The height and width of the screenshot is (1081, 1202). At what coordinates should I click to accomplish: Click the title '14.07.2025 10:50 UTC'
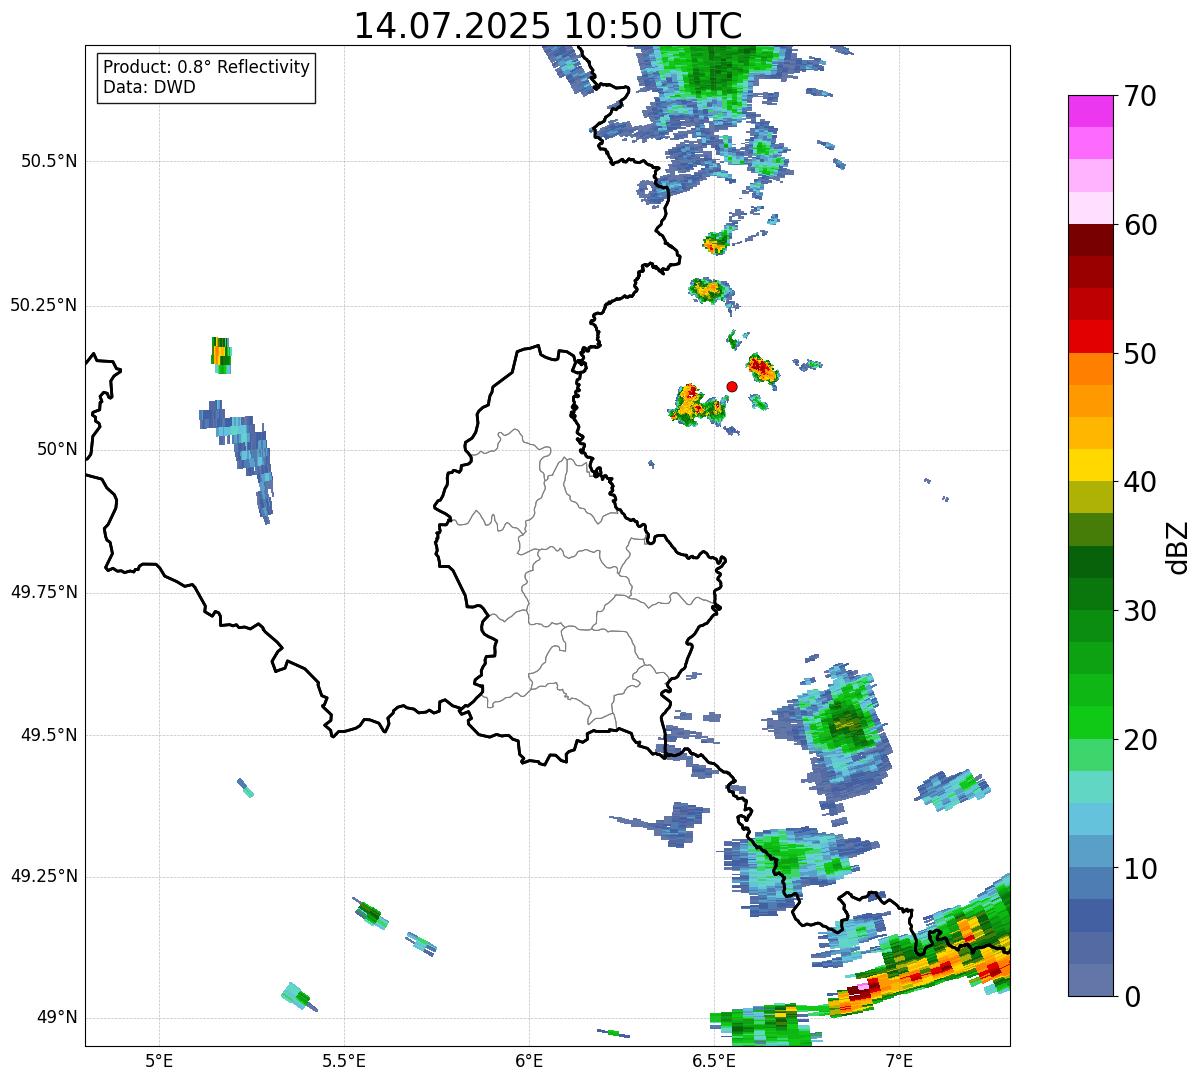tap(548, 25)
